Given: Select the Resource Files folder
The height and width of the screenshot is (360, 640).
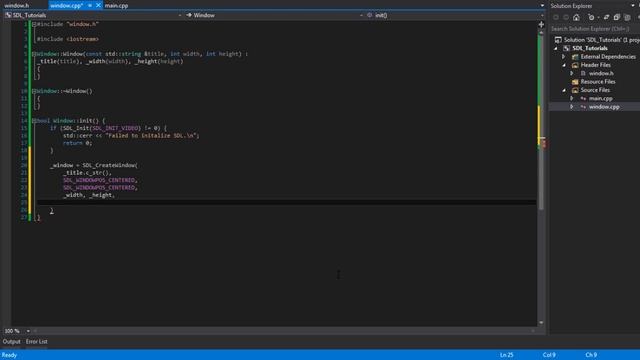Looking at the screenshot, I should (598, 82).
